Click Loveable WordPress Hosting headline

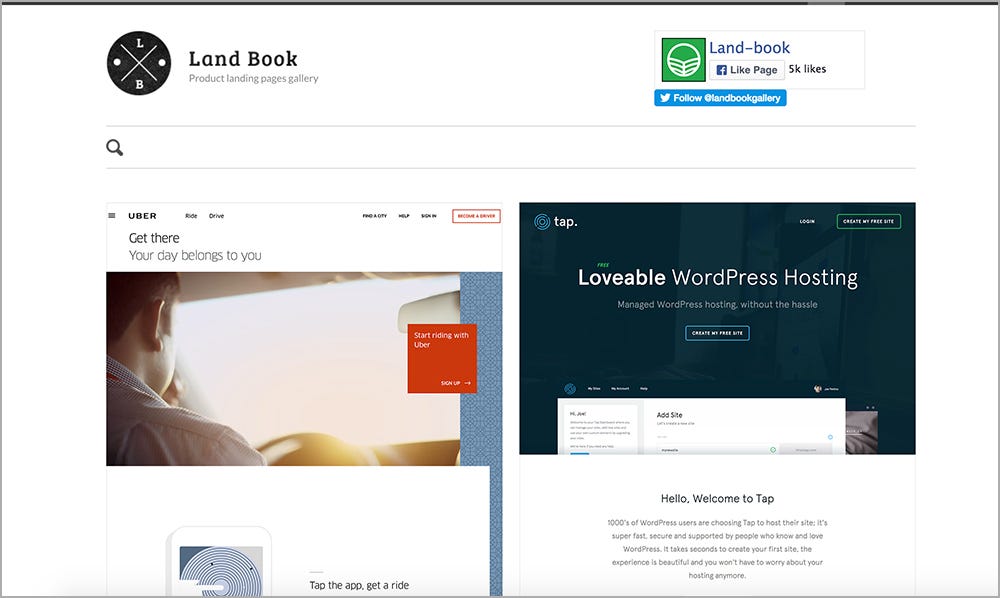coord(717,277)
